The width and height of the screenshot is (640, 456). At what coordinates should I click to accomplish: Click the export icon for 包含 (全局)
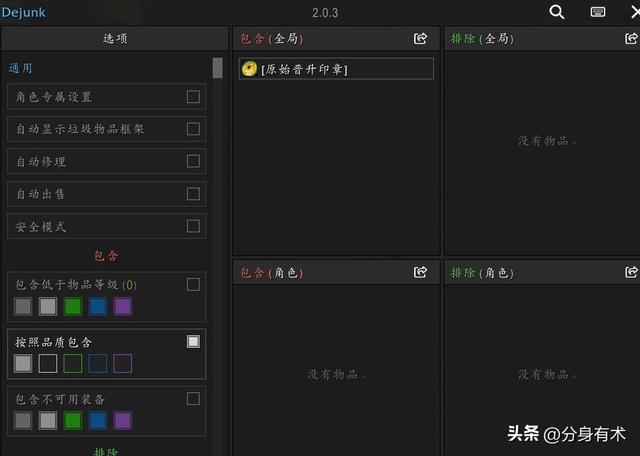[420, 38]
